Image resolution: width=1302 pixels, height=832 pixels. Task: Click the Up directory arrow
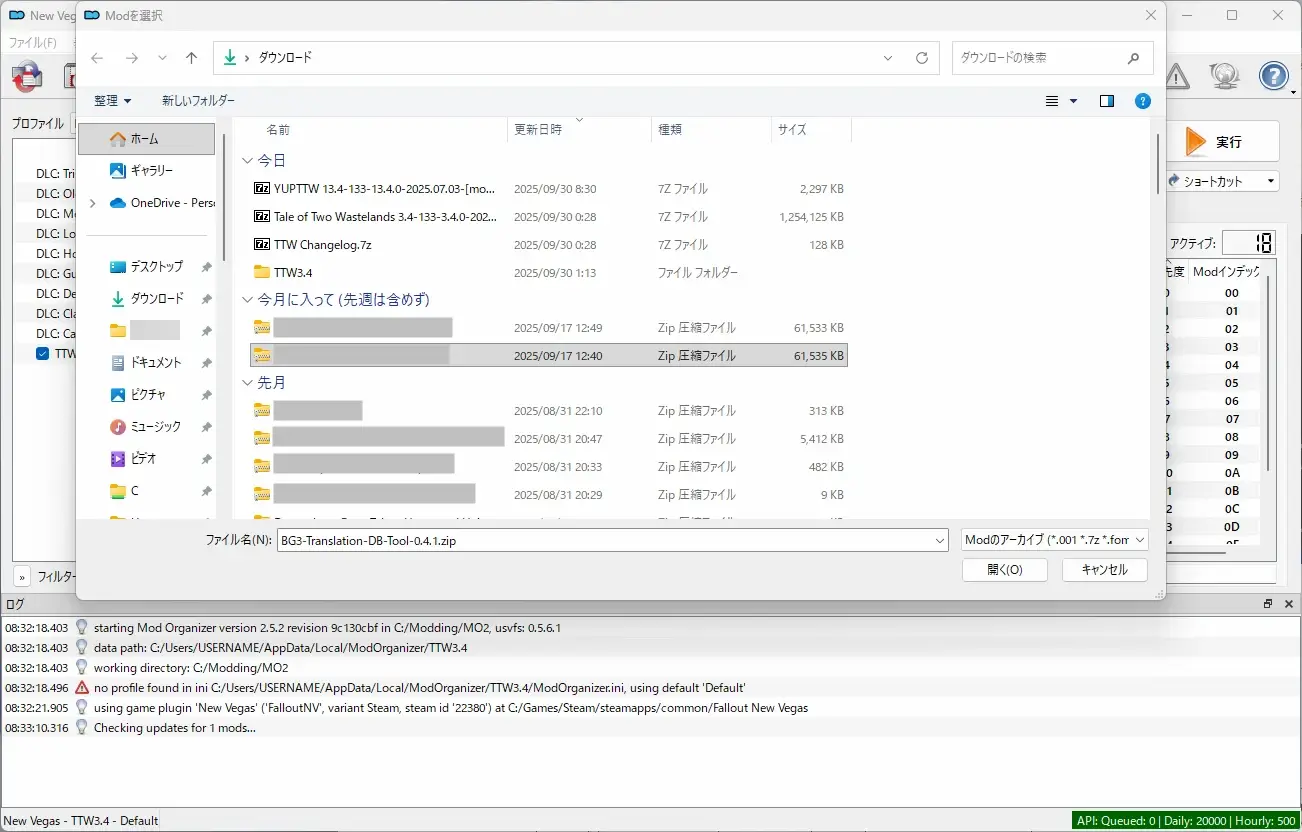click(x=192, y=58)
